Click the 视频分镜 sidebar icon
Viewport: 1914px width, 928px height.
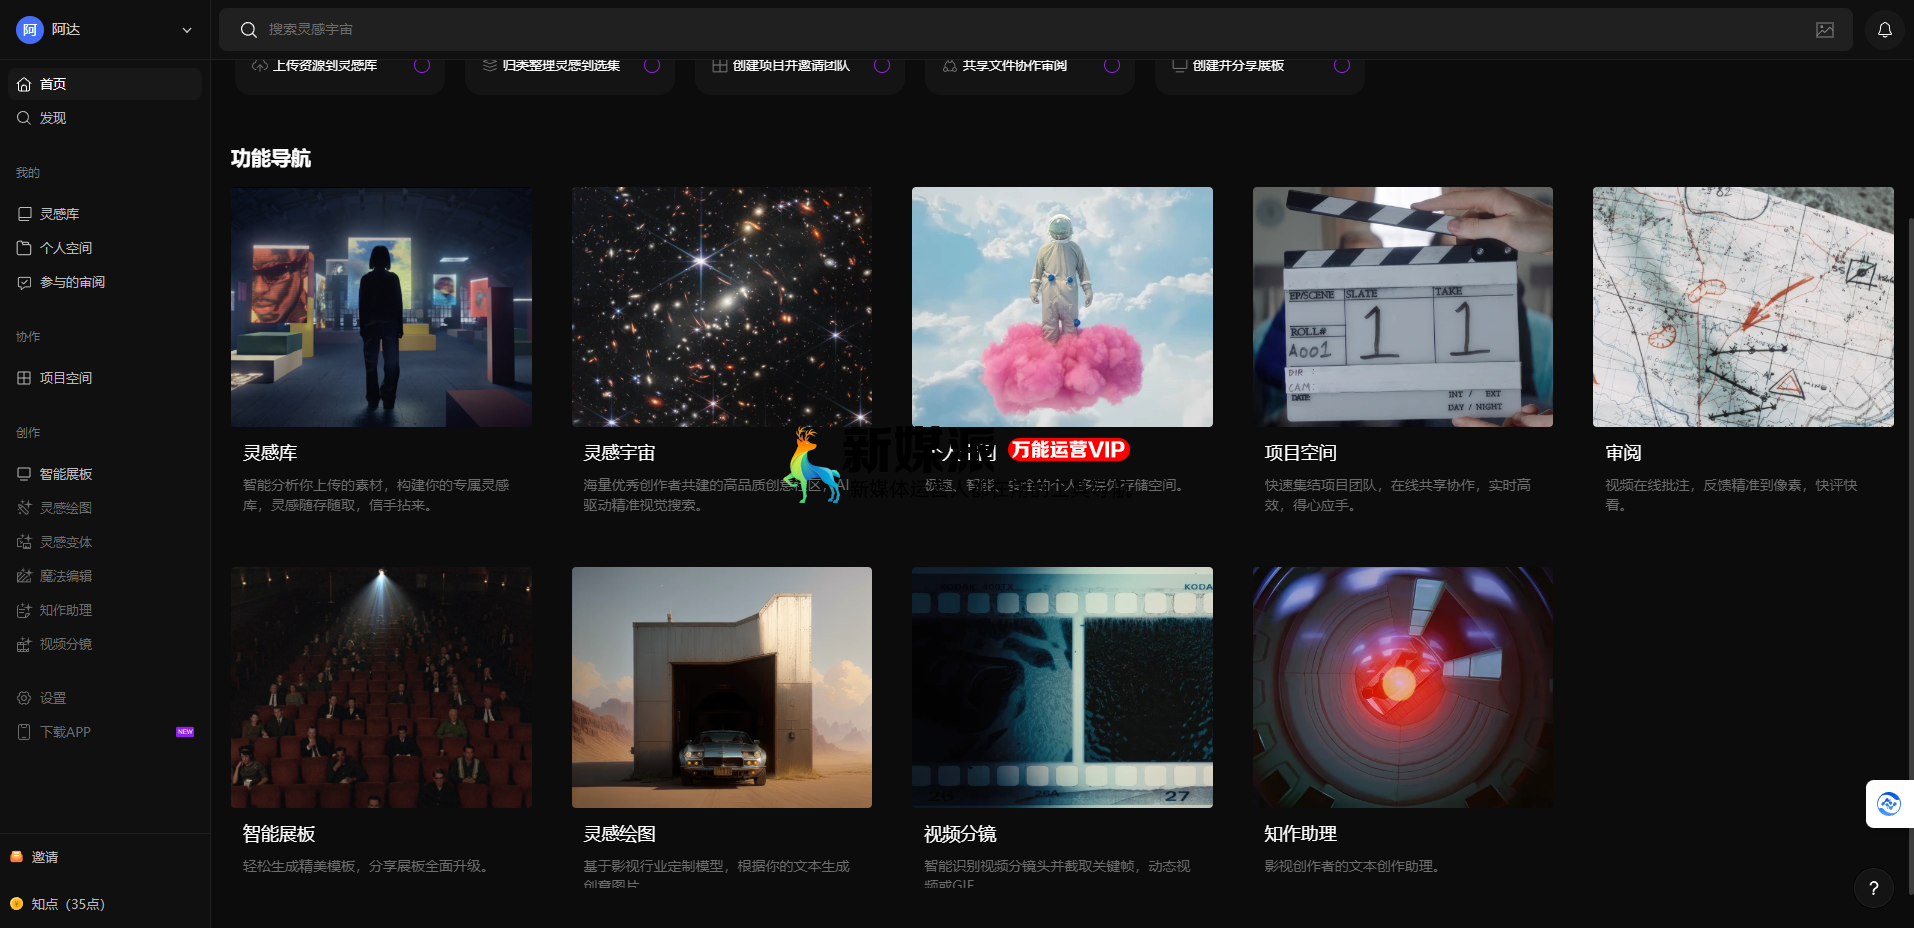tap(24, 644)
